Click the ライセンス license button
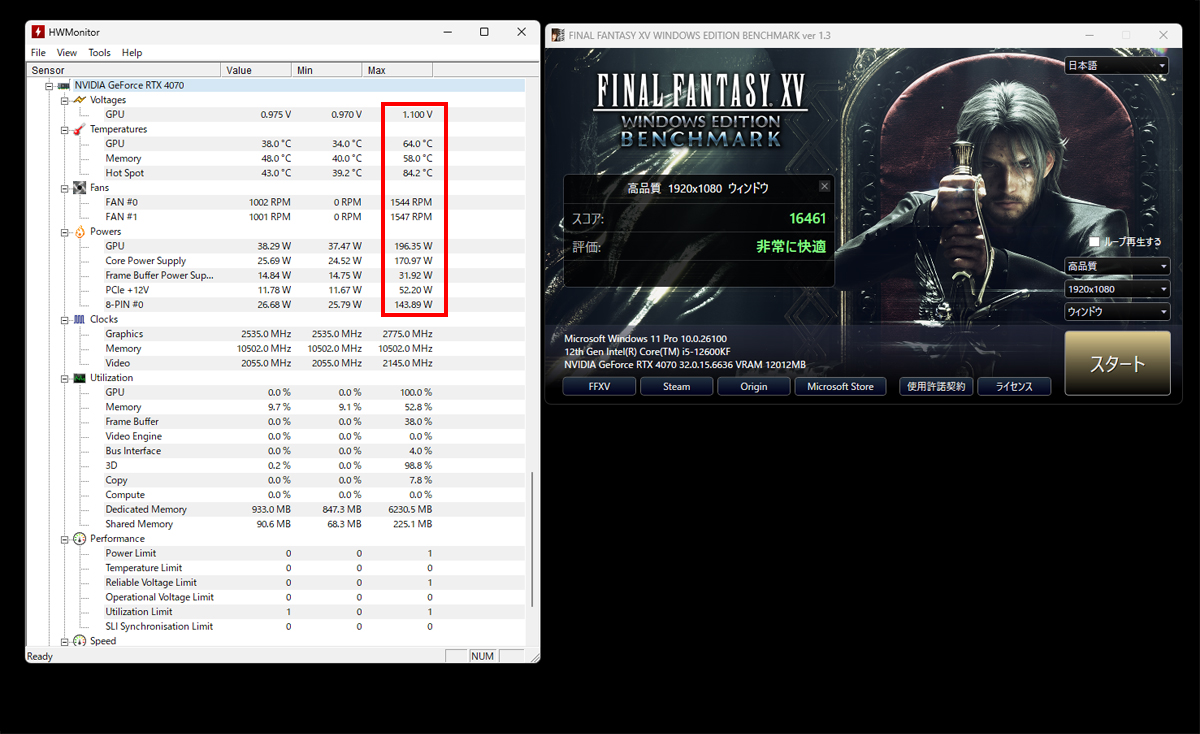The width and height of the screenshot is (1200, 734). 1014,387
